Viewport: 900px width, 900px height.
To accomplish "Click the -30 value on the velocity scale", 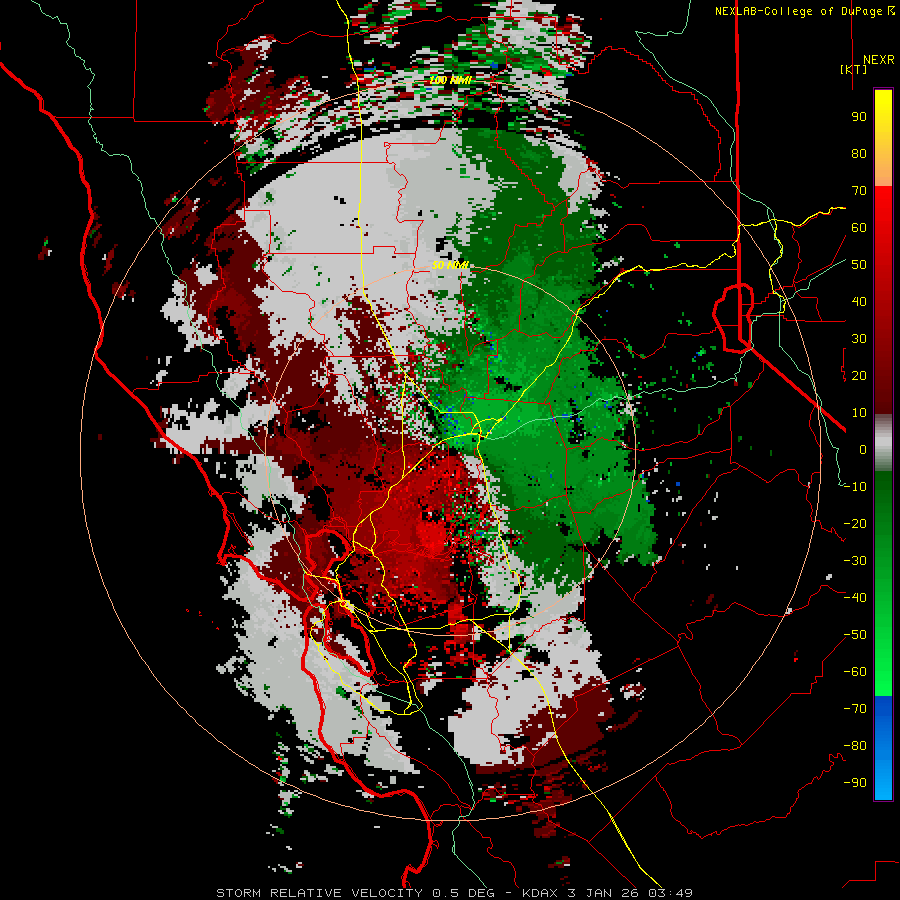I will [855, 561].
